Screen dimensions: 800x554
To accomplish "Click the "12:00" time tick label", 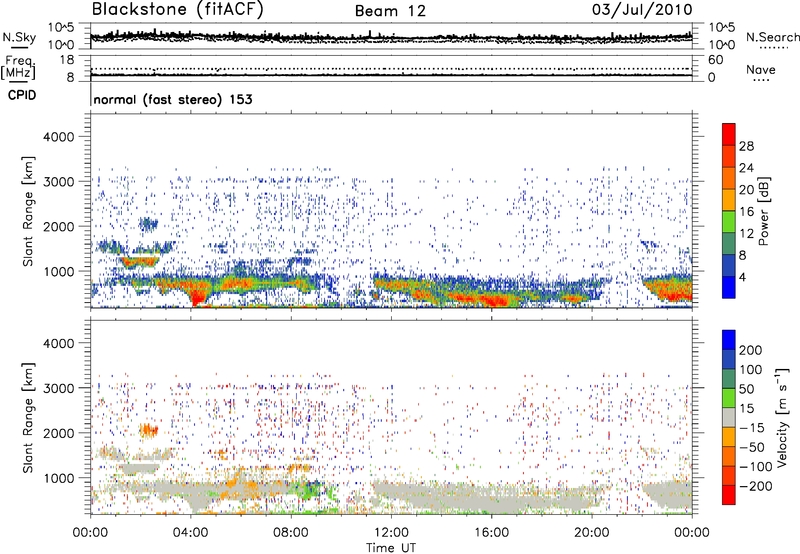I will pyautogui.click(x=391, y=533).
